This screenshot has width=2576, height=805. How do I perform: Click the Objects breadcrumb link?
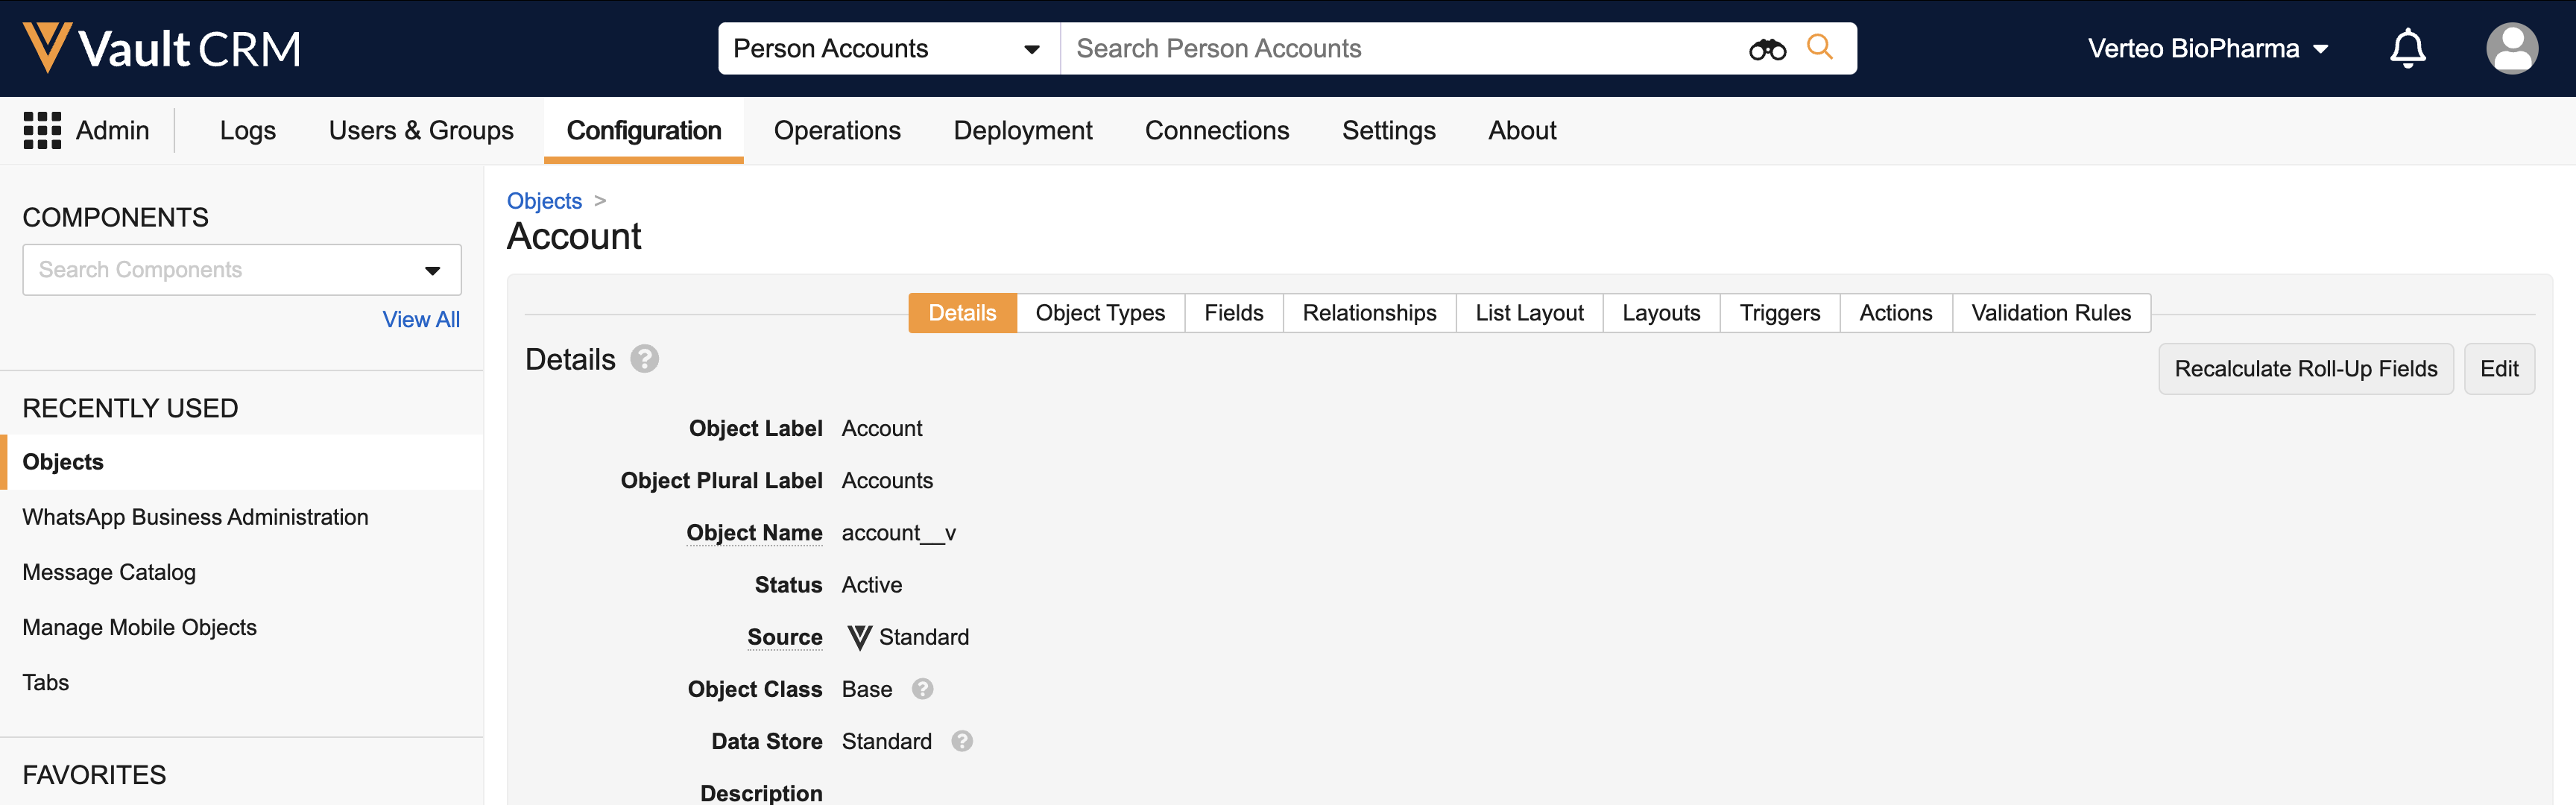click(544, 201)
